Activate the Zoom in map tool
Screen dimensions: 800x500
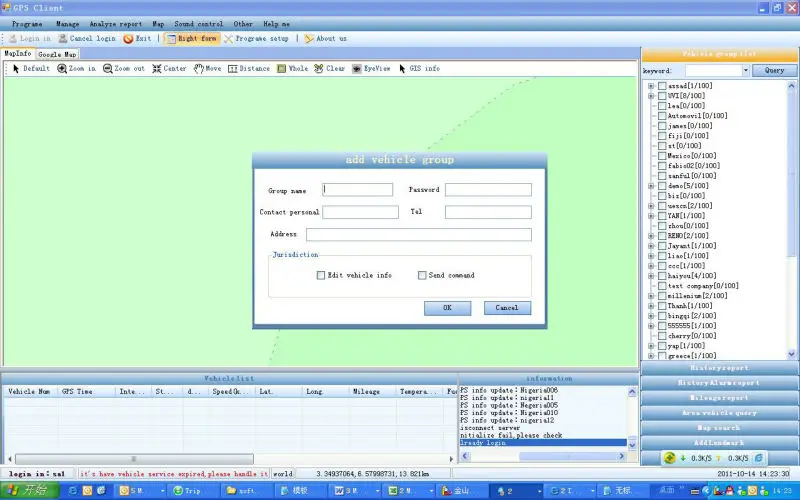76,68
